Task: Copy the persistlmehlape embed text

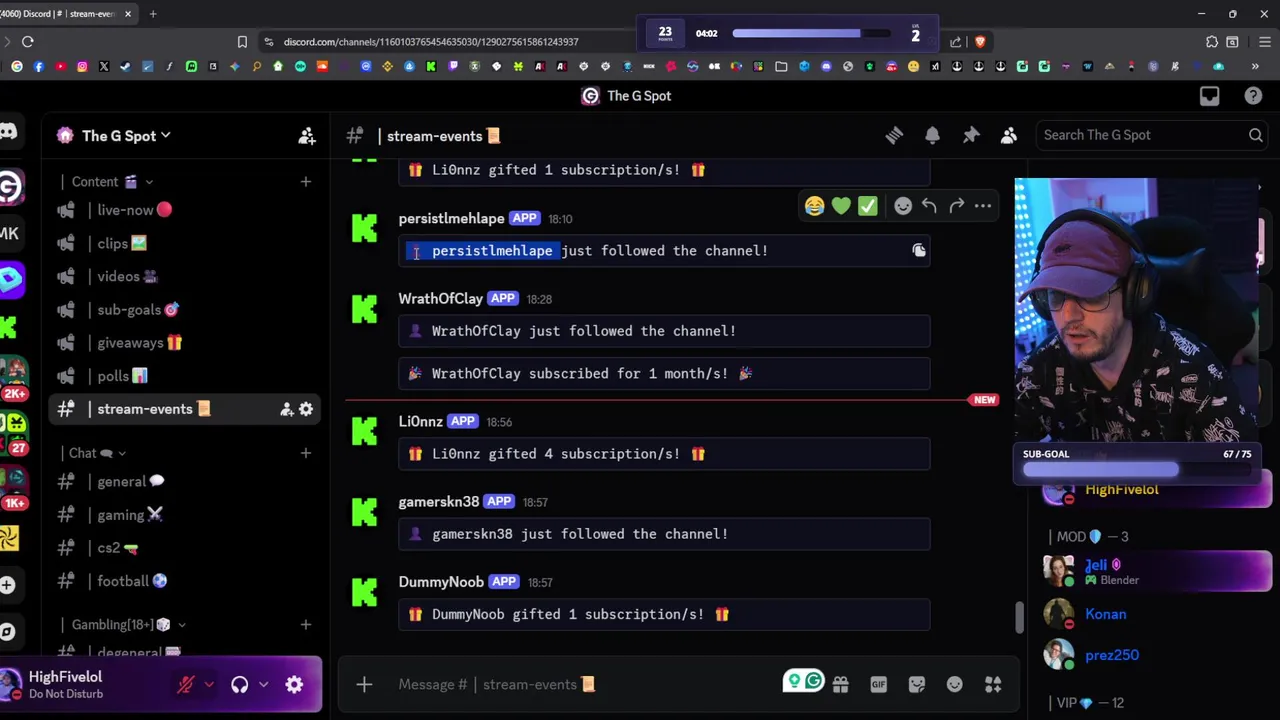Action: tap(919, 251)
